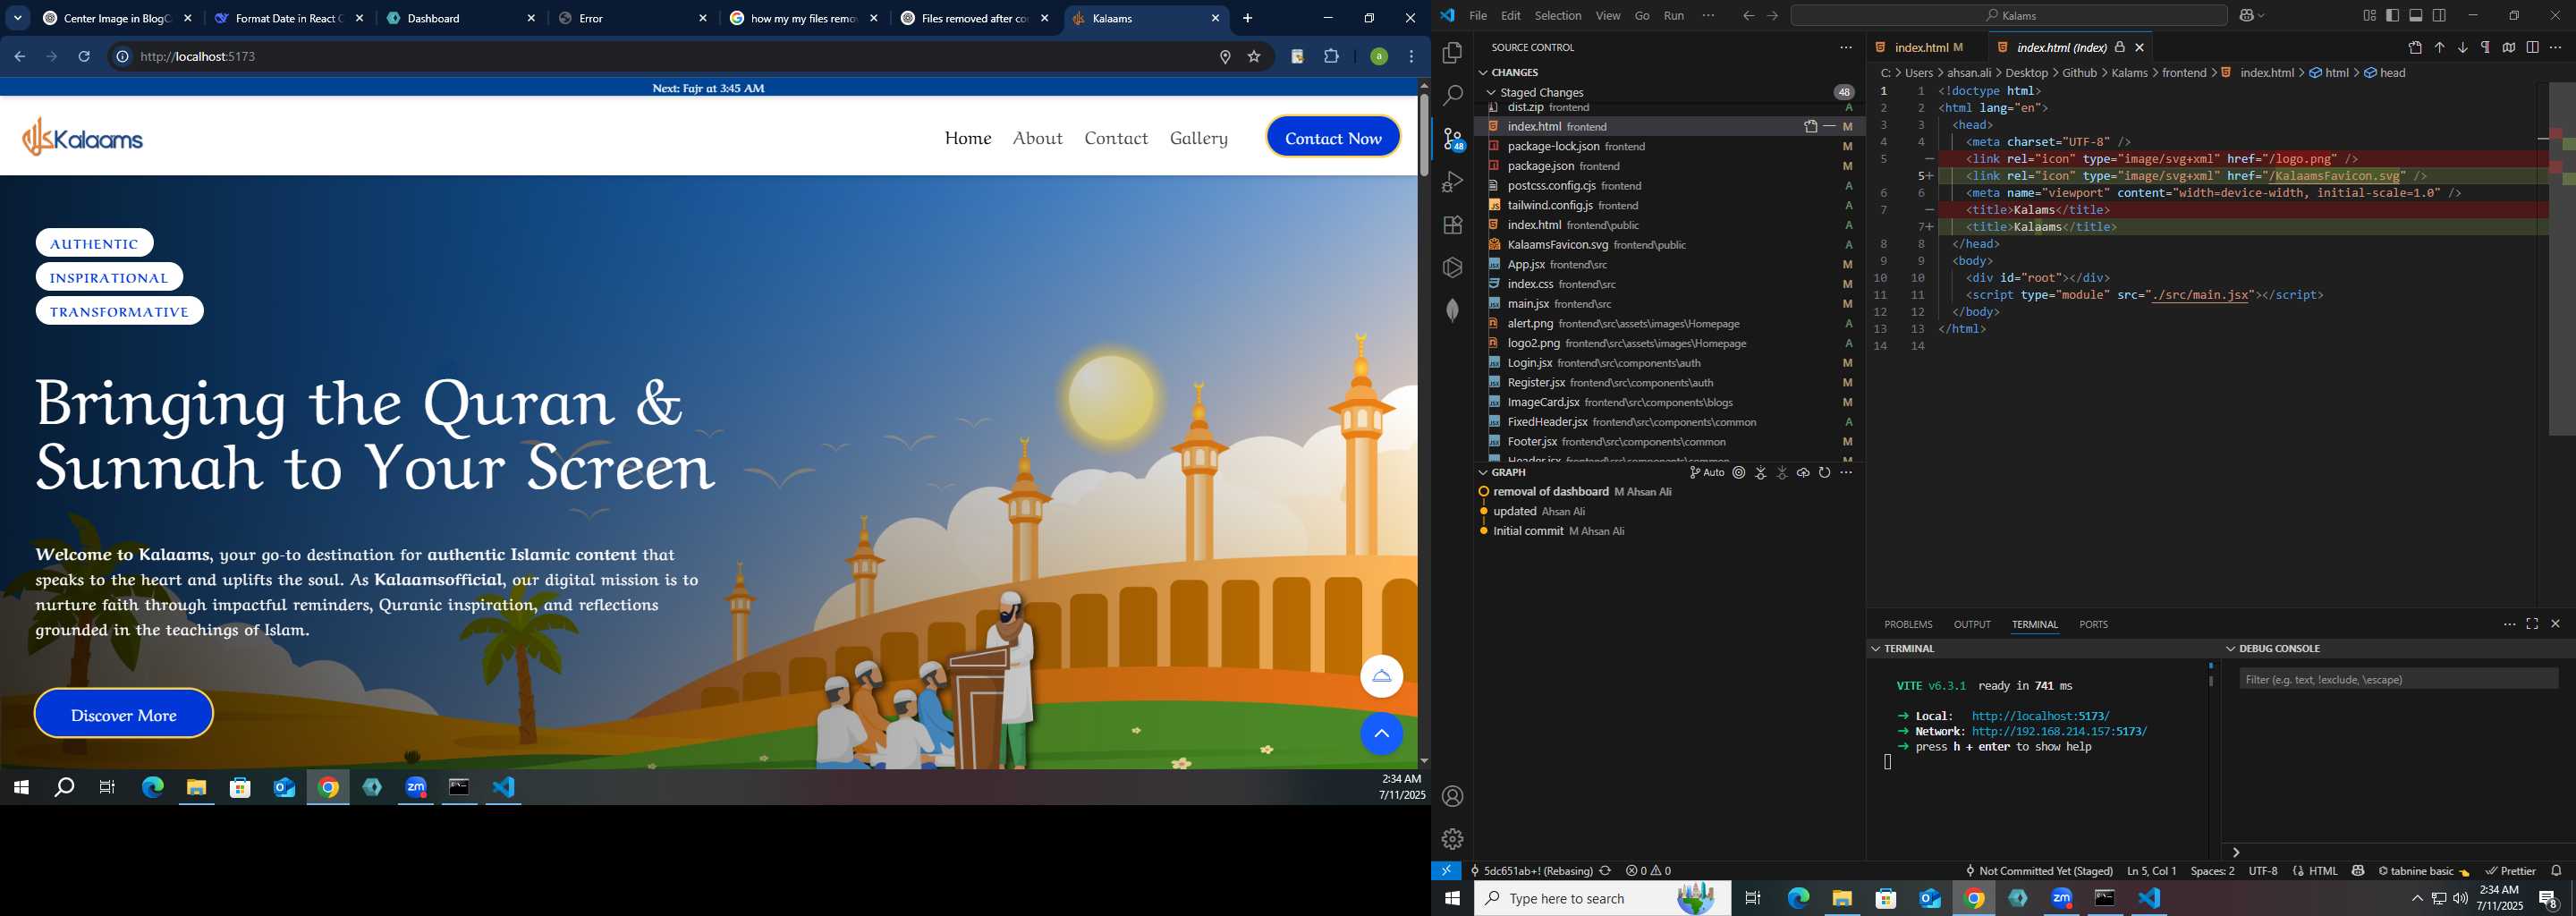
Task: Open the Search view in VS Code activity bar
Action: click(x=1452, y=96)
